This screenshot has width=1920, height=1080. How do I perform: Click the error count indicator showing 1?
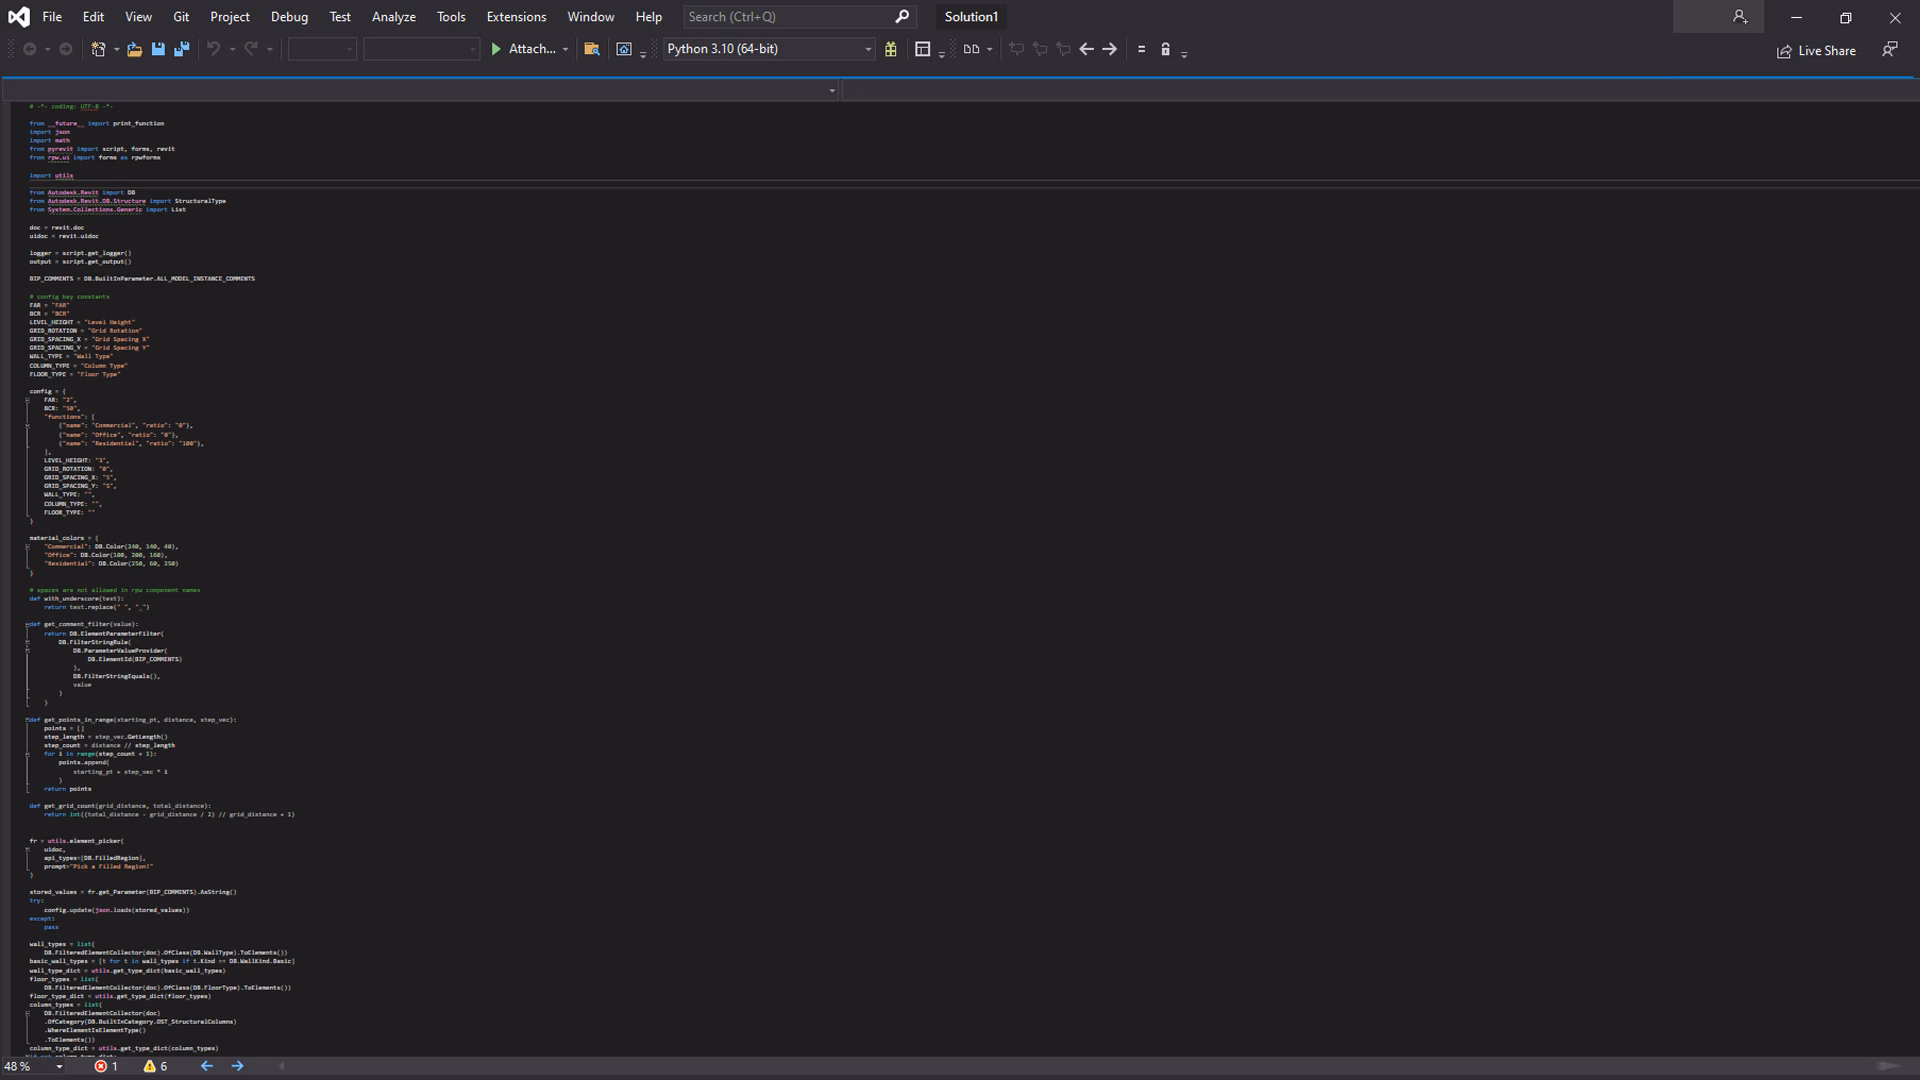pos(106,1067)
